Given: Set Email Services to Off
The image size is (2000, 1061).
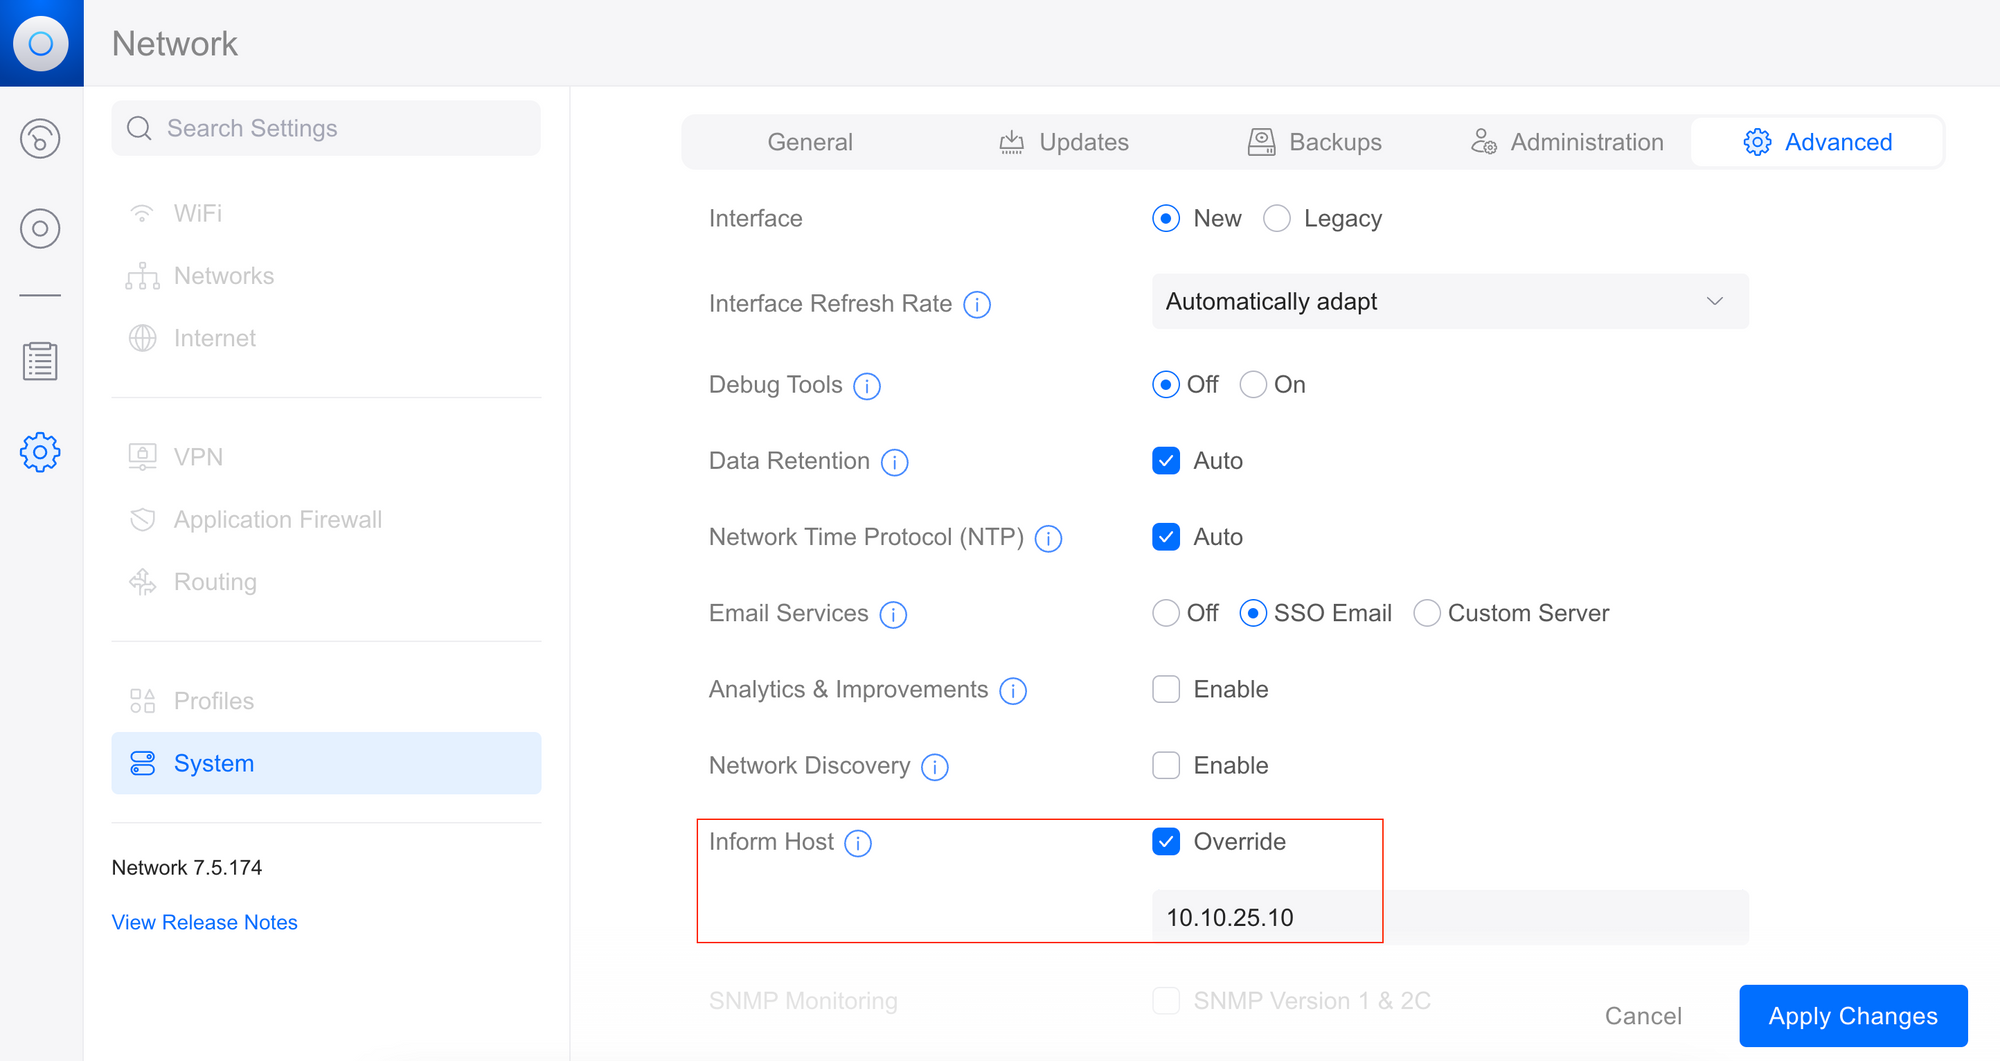Looking at the screenshot, I should [x=1166, y=613].
